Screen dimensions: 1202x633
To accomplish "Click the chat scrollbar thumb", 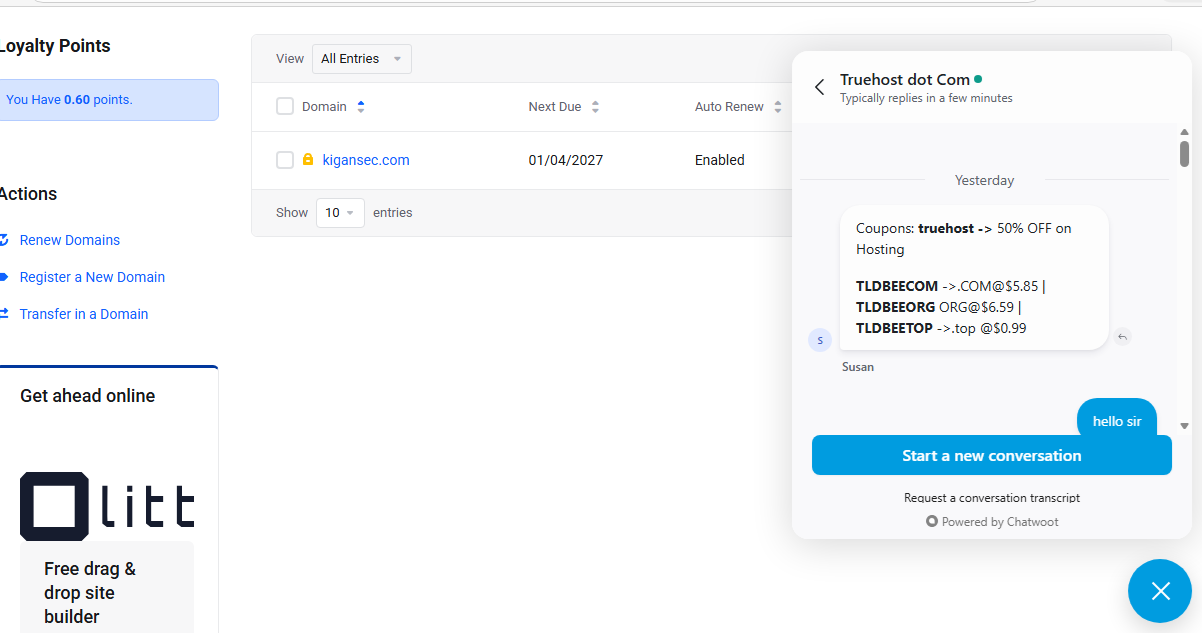I will point(1184,153).
